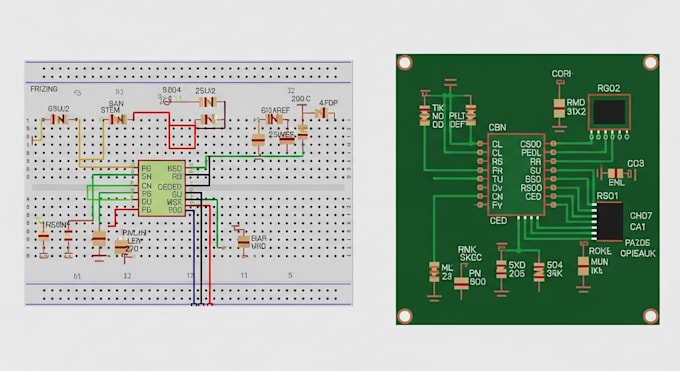Viewport: 680px width, 371px height.
Task: Click the top-left PCB mounting hole
Action: click(x=405, y=63)
